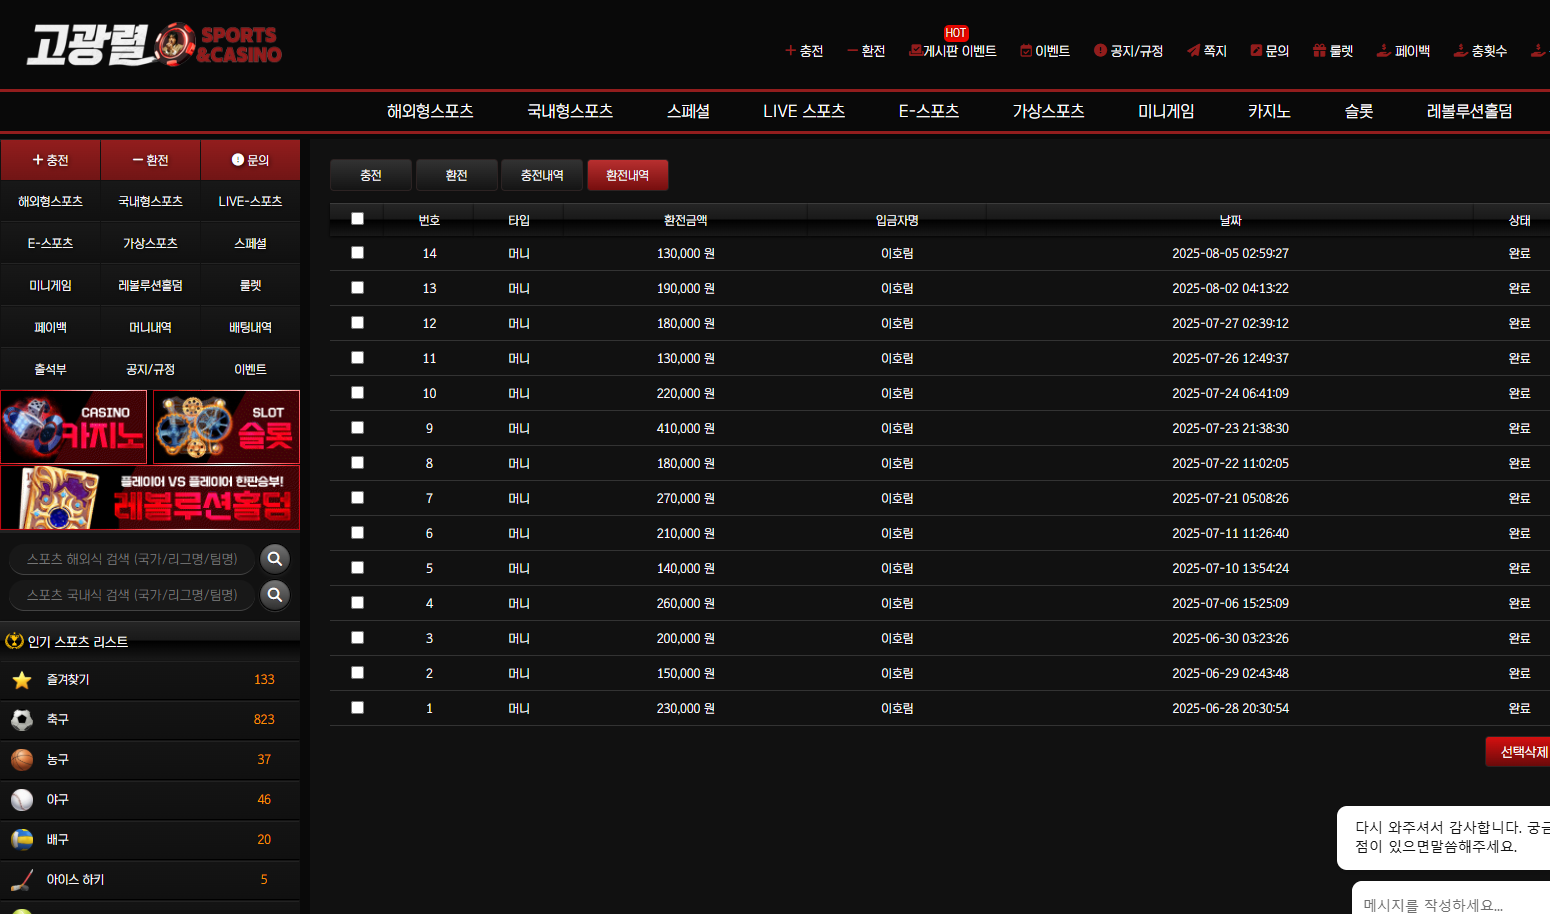Click the 쪽지 message paper-plane icon in header
This screenshot has height=914, width=1550.
(1193, 51)
